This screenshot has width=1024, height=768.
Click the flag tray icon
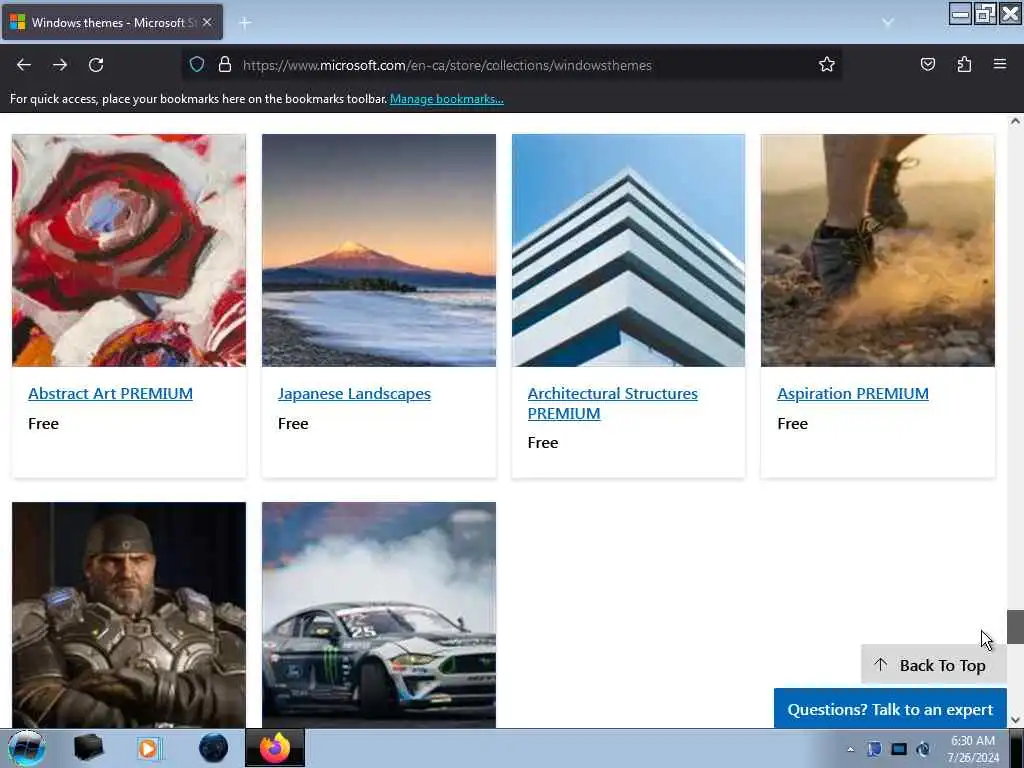(874, 749)
